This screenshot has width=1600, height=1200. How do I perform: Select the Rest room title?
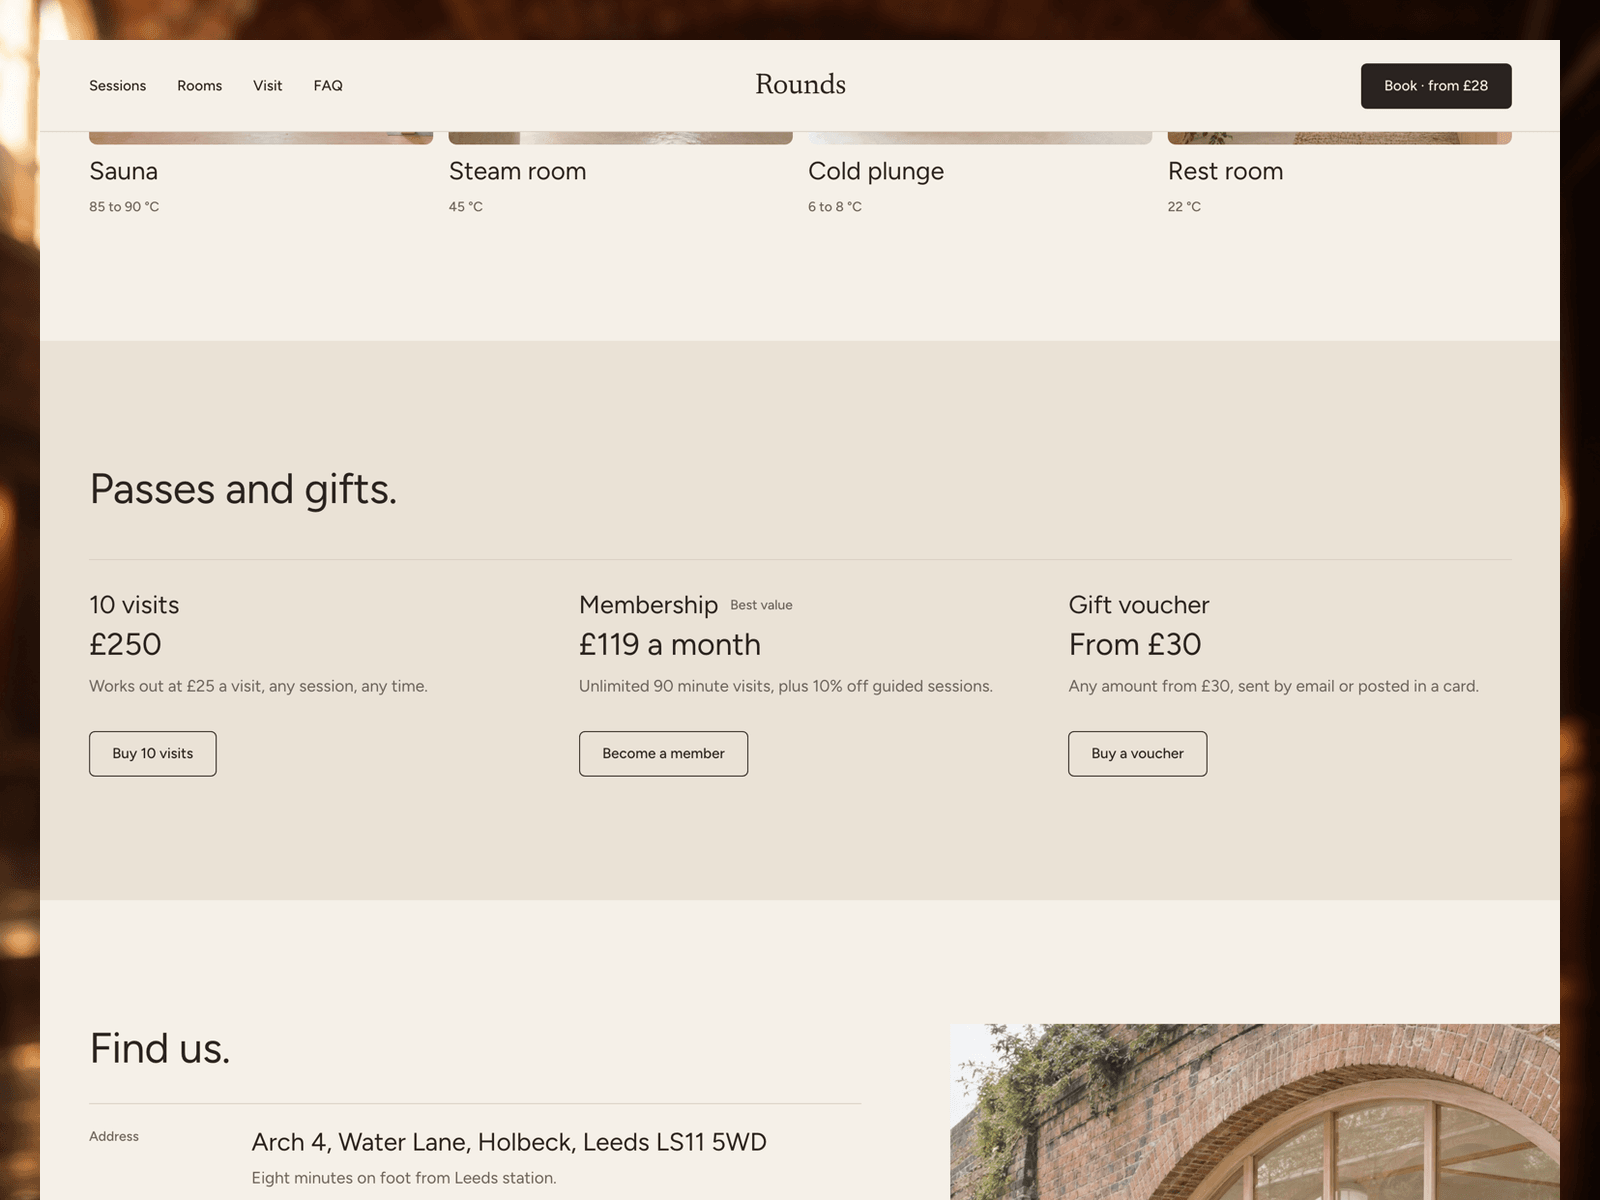(1225, 171)
